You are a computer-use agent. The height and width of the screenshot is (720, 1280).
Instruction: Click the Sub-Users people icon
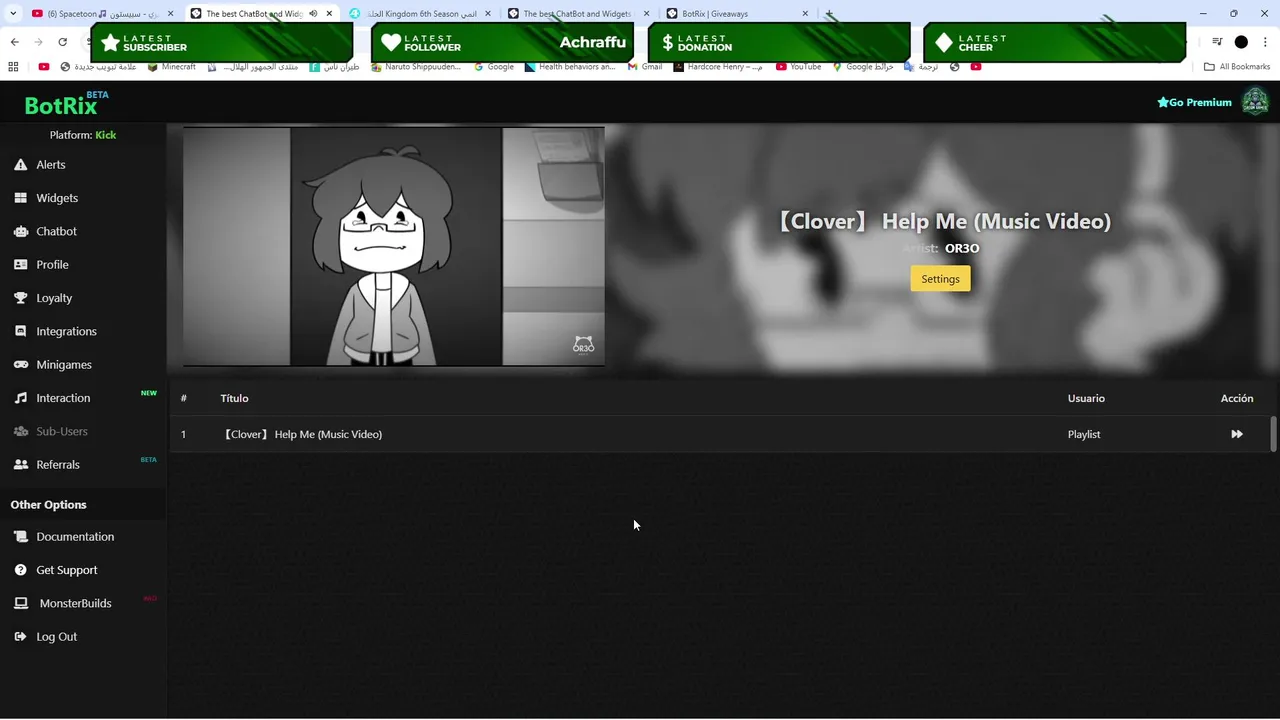tap(20, 431)
